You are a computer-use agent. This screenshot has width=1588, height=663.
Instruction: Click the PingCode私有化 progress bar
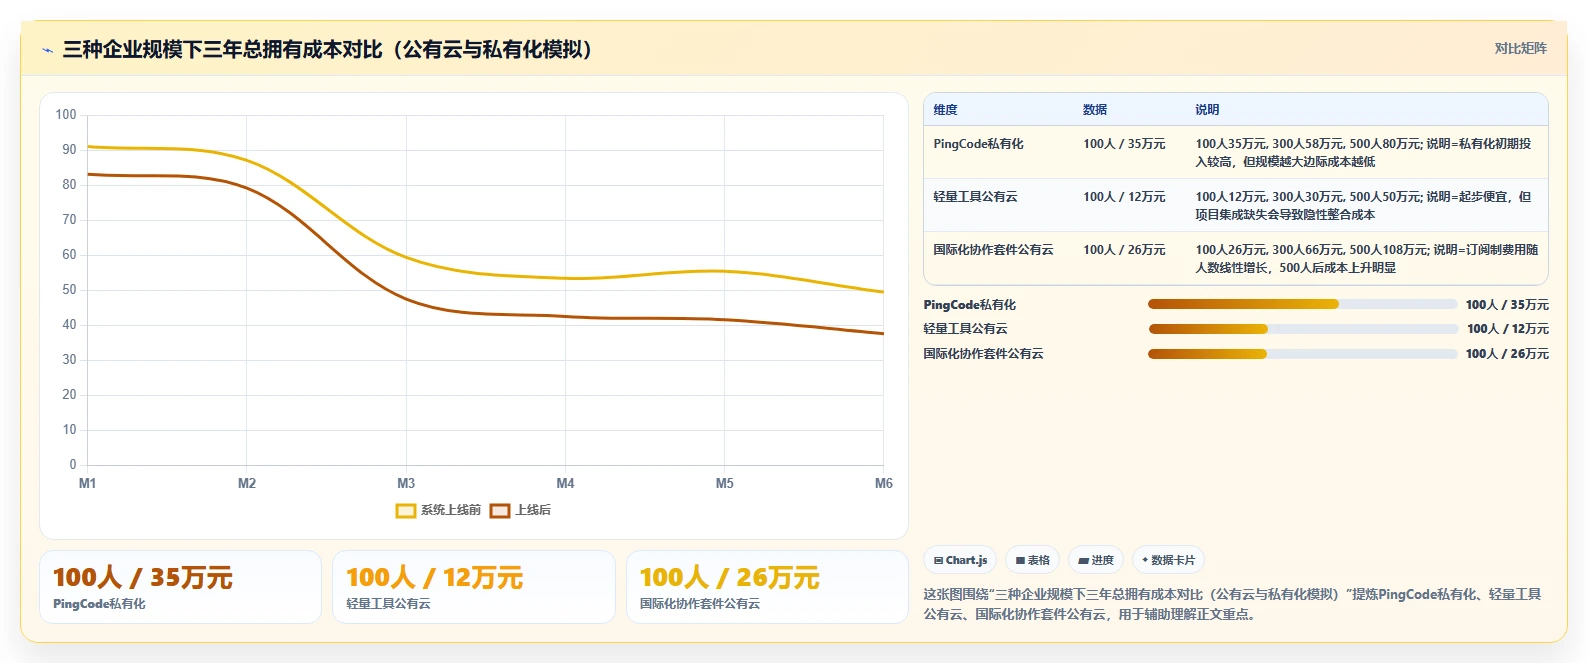click(x=1302, y=304)
